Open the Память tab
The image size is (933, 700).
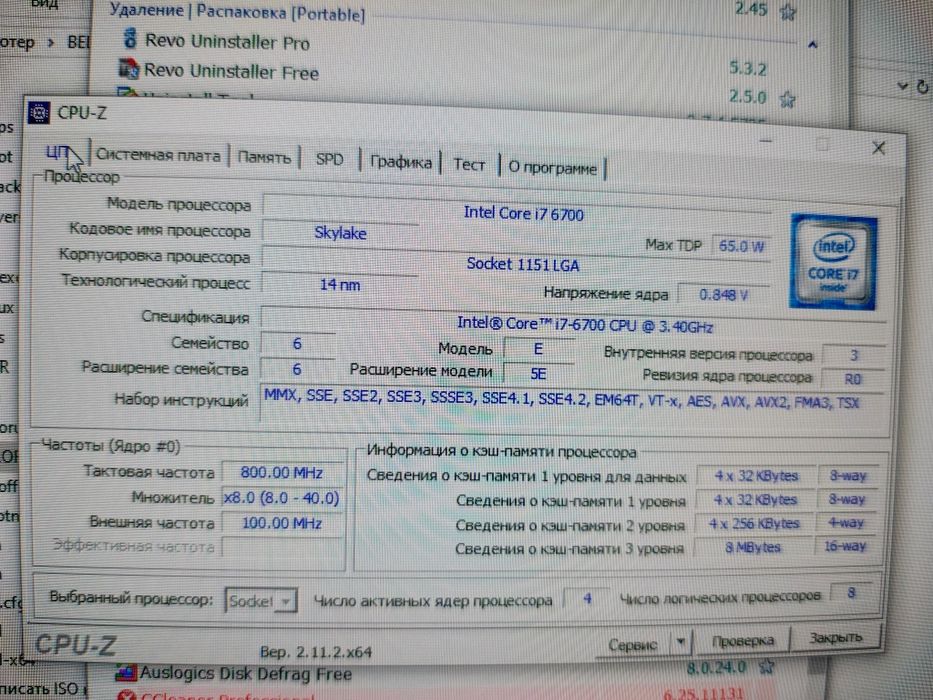click(264, 158)
